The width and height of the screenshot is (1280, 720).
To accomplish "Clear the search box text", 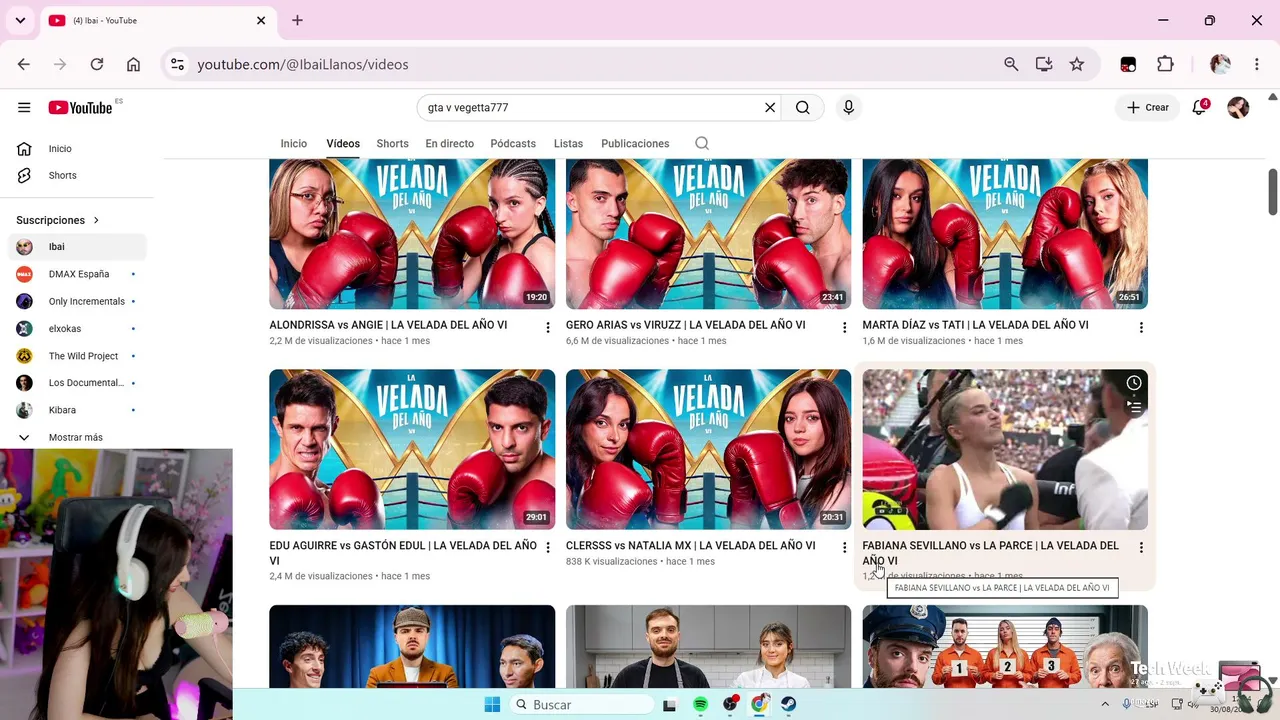I will point(770,108).
